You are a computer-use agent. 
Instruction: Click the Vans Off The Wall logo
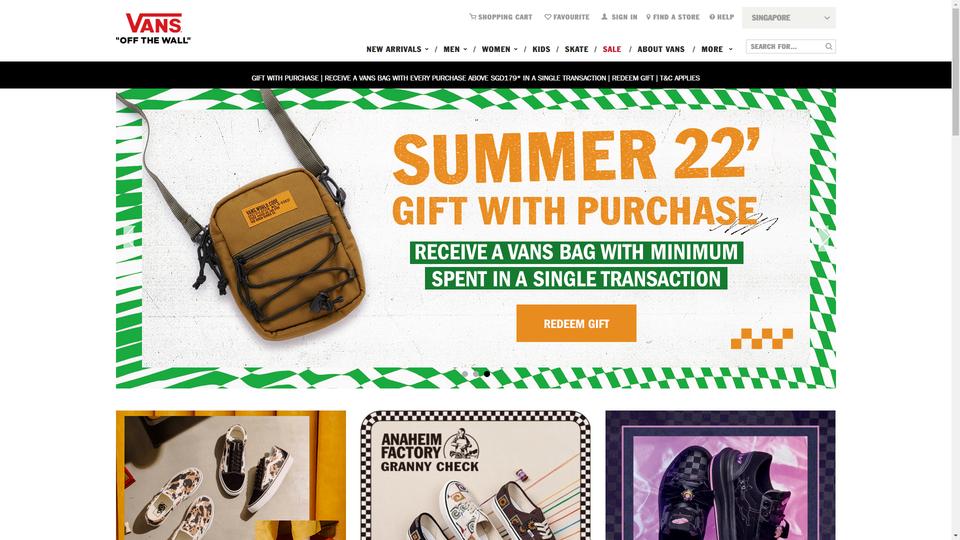point(153,28)
